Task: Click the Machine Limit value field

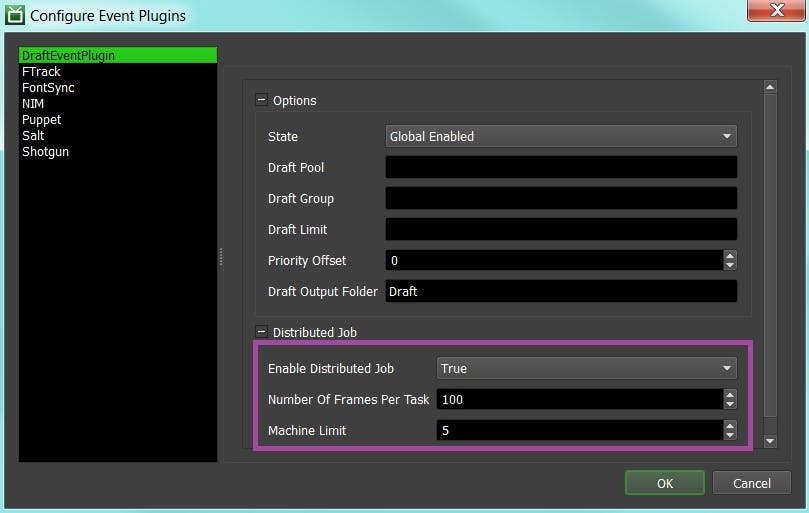Action: pyautogui.click(x=580, y=430)
